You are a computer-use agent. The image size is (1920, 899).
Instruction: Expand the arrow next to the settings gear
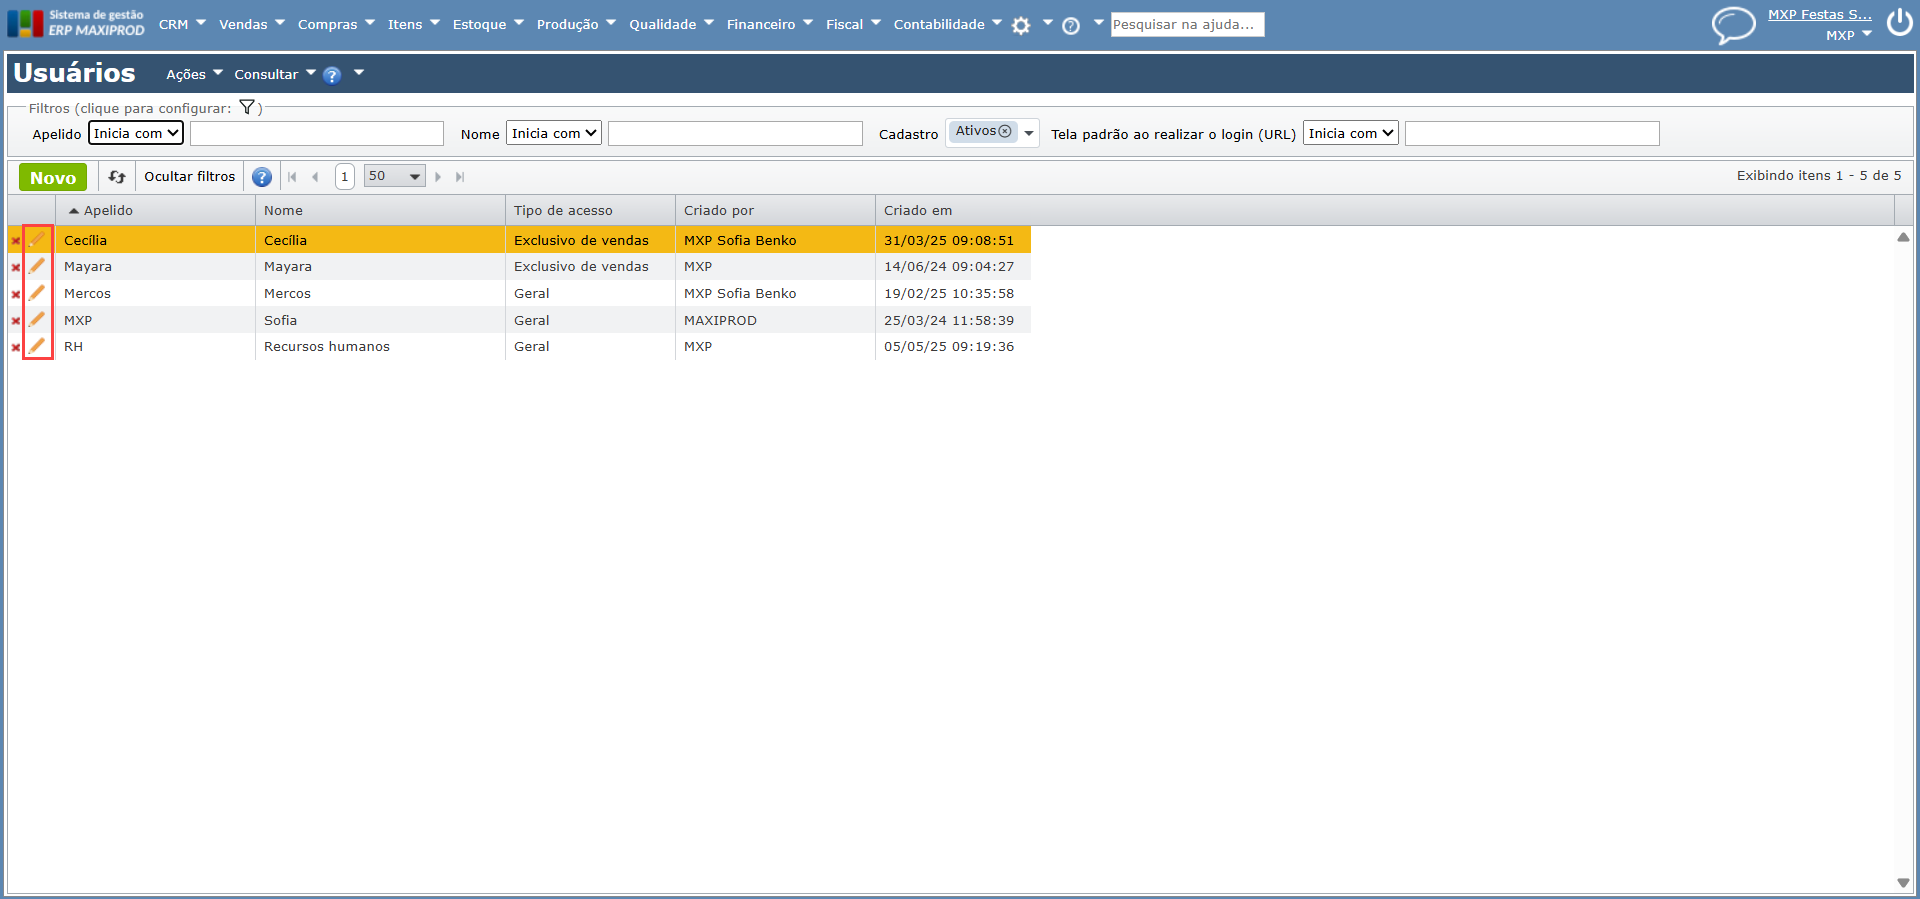coord(1048,22)
